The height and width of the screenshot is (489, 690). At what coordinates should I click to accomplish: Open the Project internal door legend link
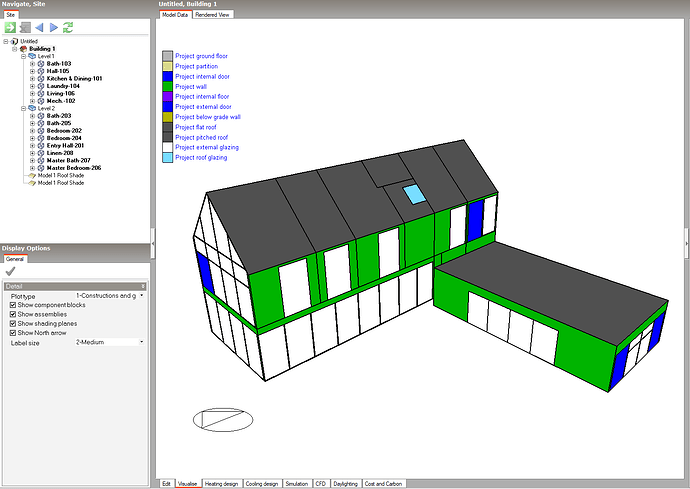(x=202, y=76)
